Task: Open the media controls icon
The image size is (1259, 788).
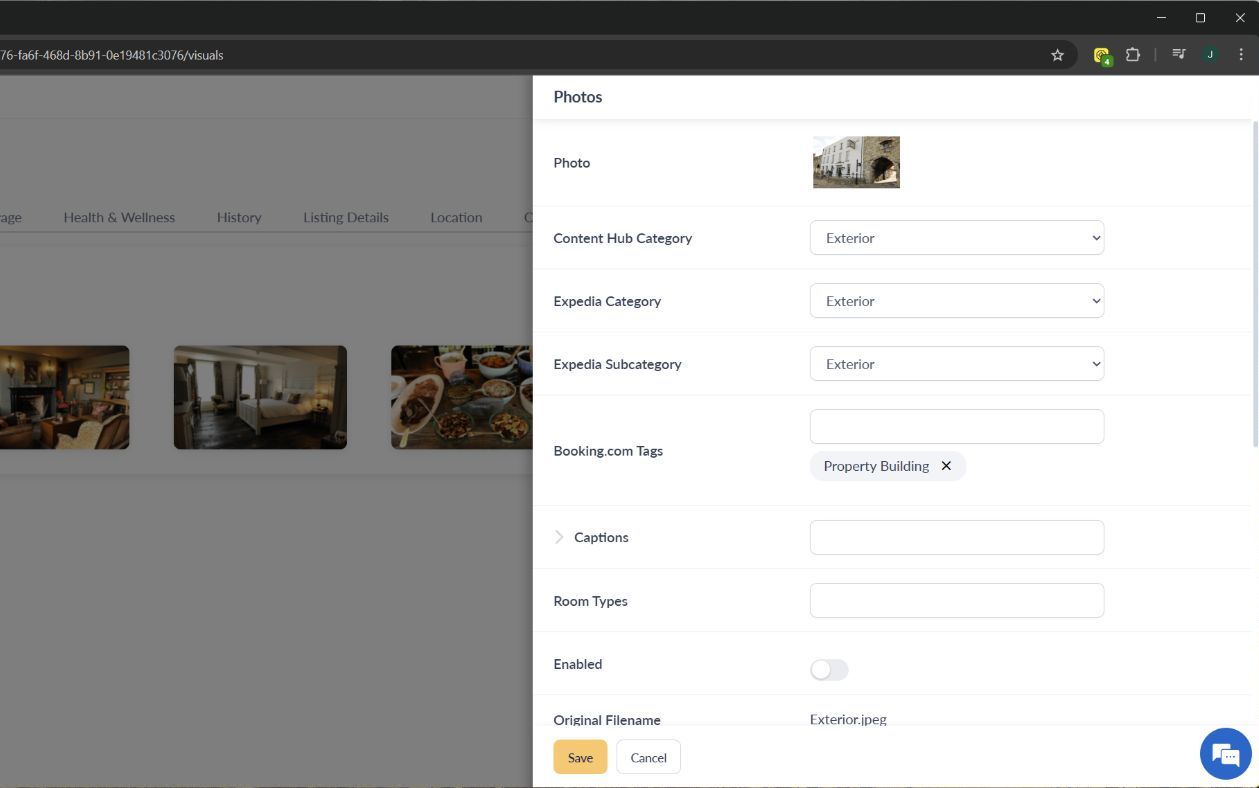Action: 1179,55
